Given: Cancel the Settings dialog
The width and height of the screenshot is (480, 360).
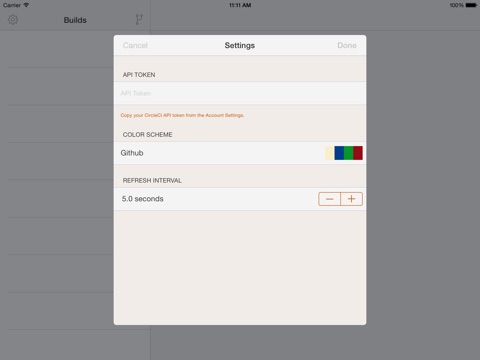Looking at the screenshot, I should click(x=135, y=45).
